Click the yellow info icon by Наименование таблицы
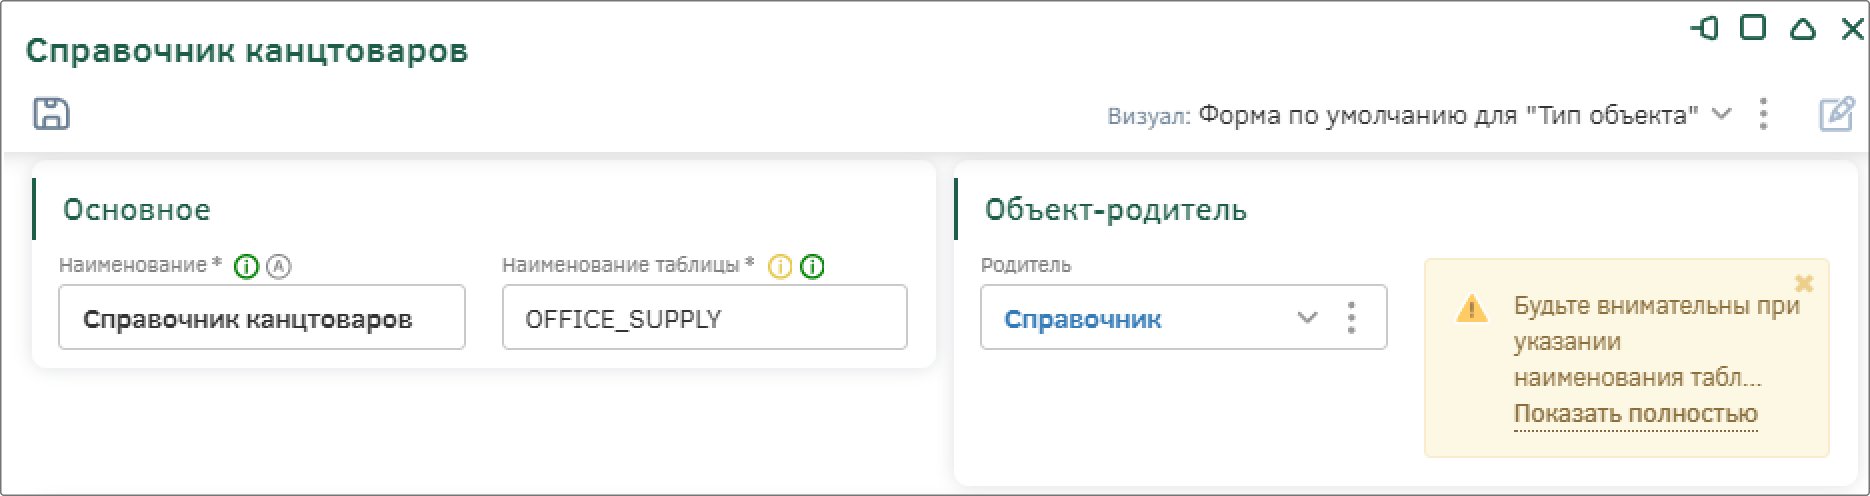 point(780,267)
